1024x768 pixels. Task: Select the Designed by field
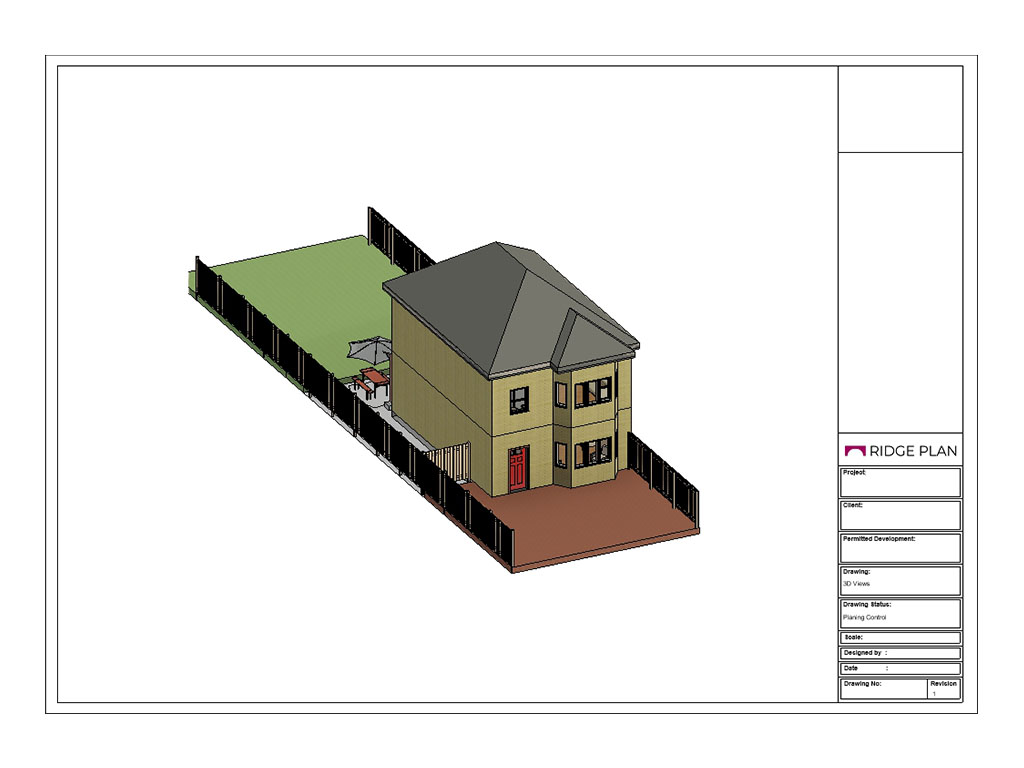point(900,653)
